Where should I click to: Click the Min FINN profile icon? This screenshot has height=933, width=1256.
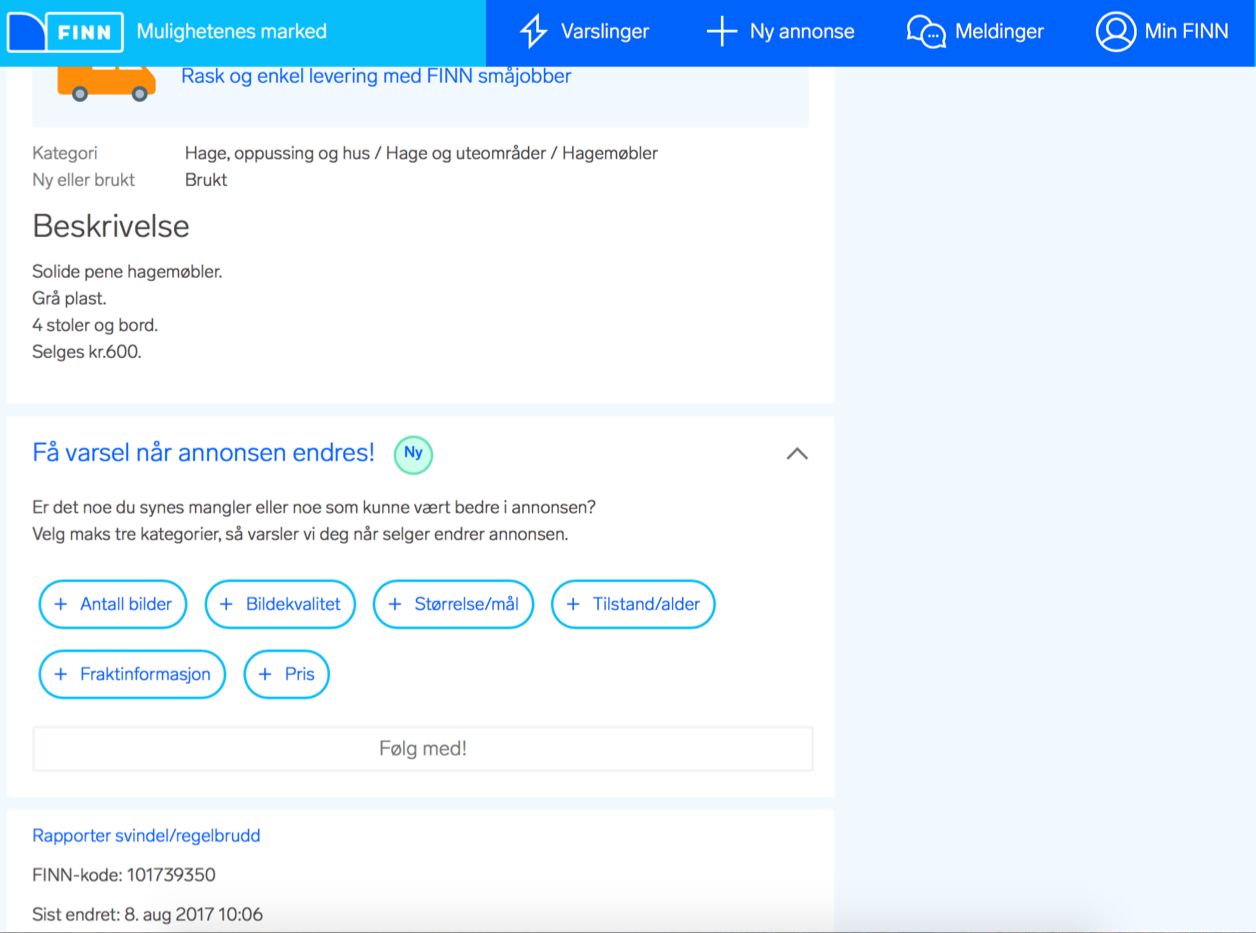point(1115,31)
